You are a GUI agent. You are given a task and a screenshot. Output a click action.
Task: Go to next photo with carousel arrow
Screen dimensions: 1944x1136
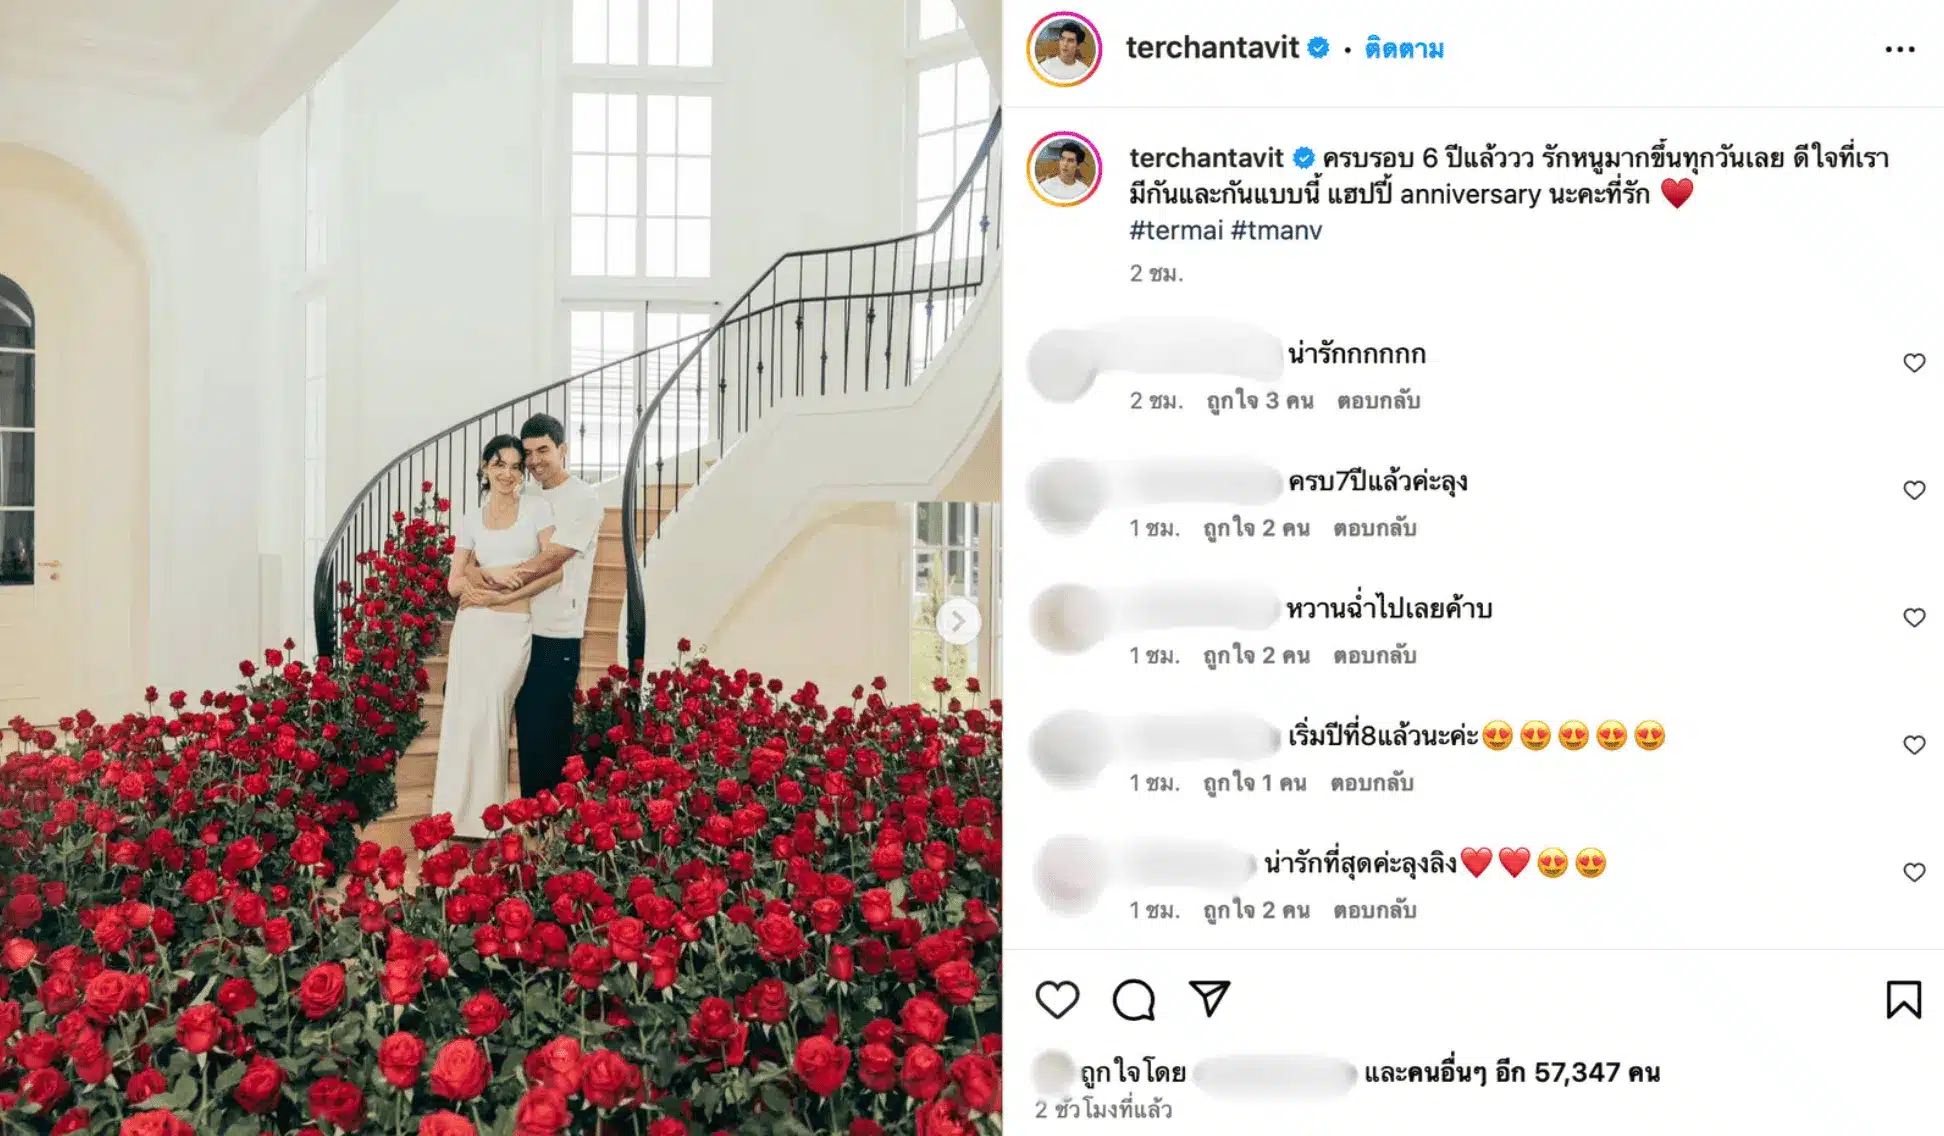(958, 622)
